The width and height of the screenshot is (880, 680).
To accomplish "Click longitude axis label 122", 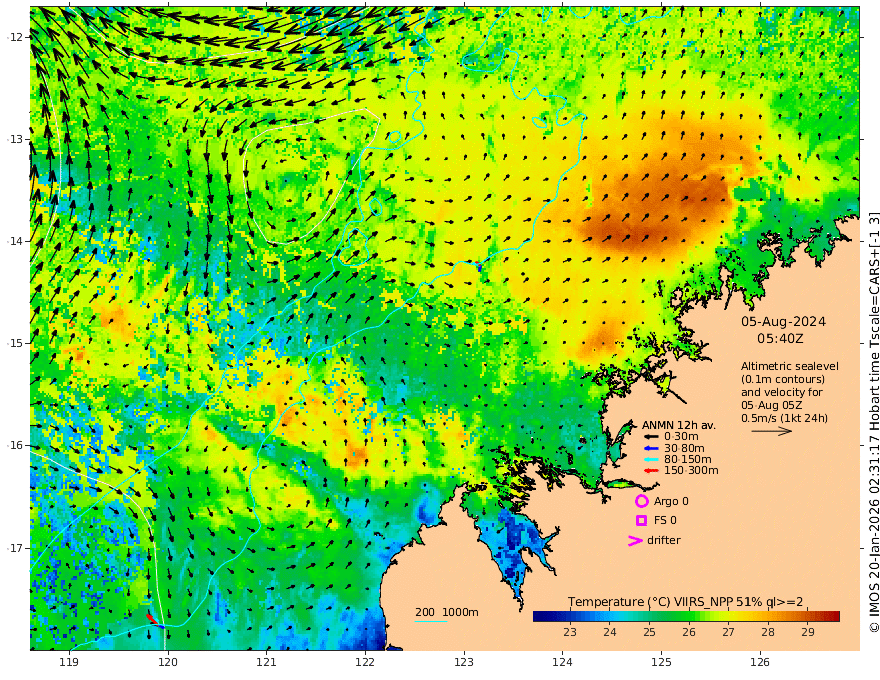I will 365,663.
